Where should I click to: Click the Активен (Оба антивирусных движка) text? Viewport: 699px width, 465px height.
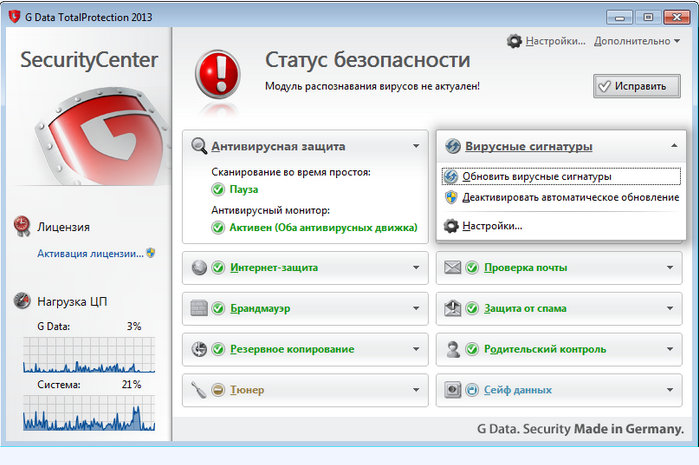pyautogui.click(x=323, y=228)
